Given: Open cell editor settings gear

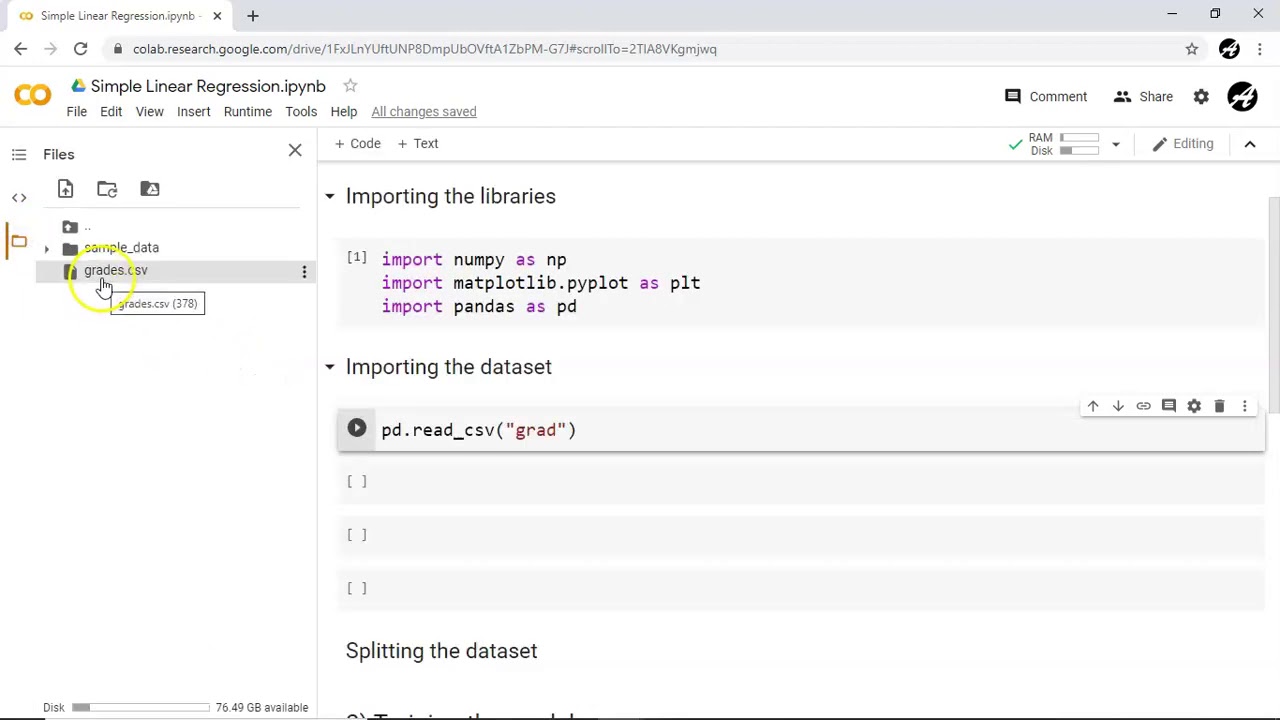Looking at the screenshot, I should click(1194, 406).
